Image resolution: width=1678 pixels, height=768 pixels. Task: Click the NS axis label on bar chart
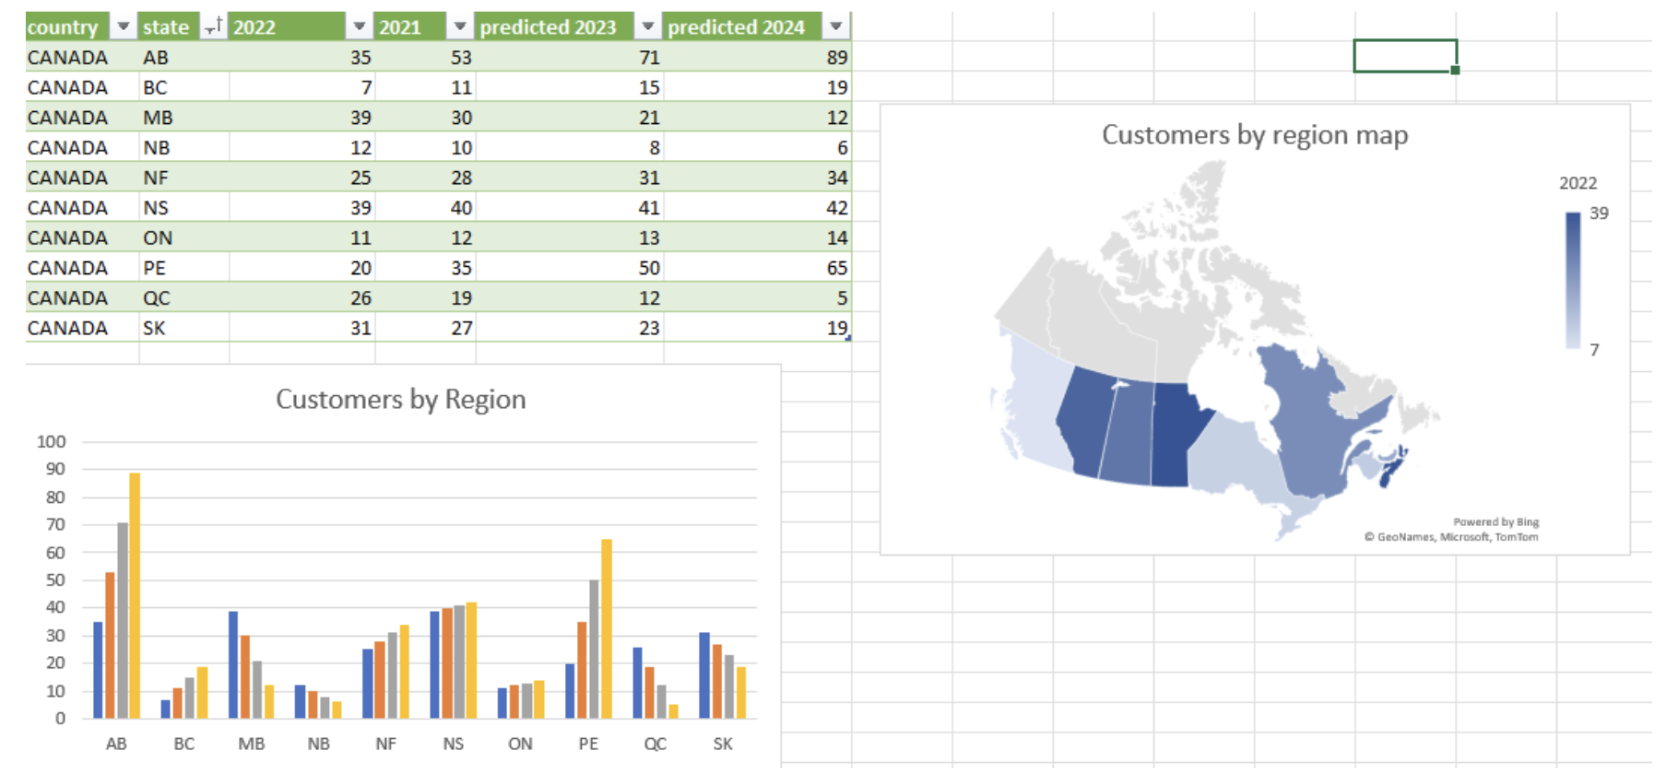[453, 744]
